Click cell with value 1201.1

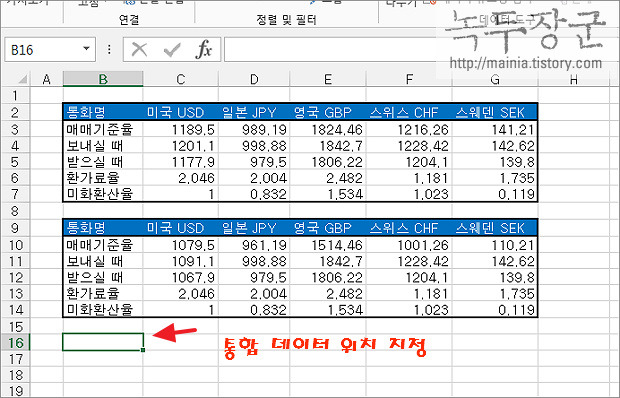click(180, 145)
